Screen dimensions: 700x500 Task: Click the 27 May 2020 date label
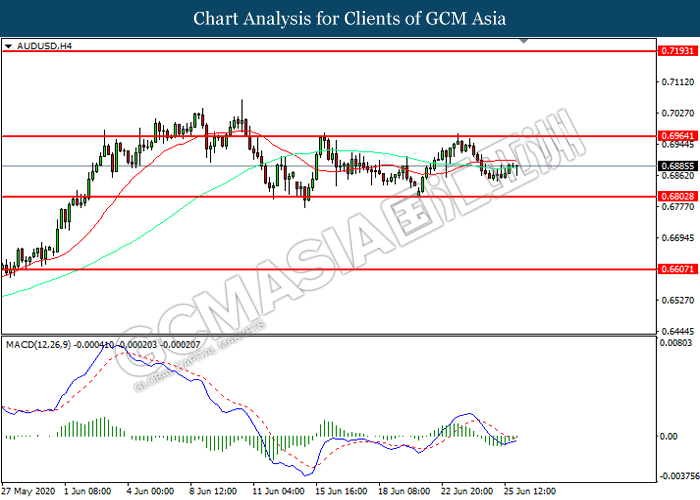coord(29,491)
